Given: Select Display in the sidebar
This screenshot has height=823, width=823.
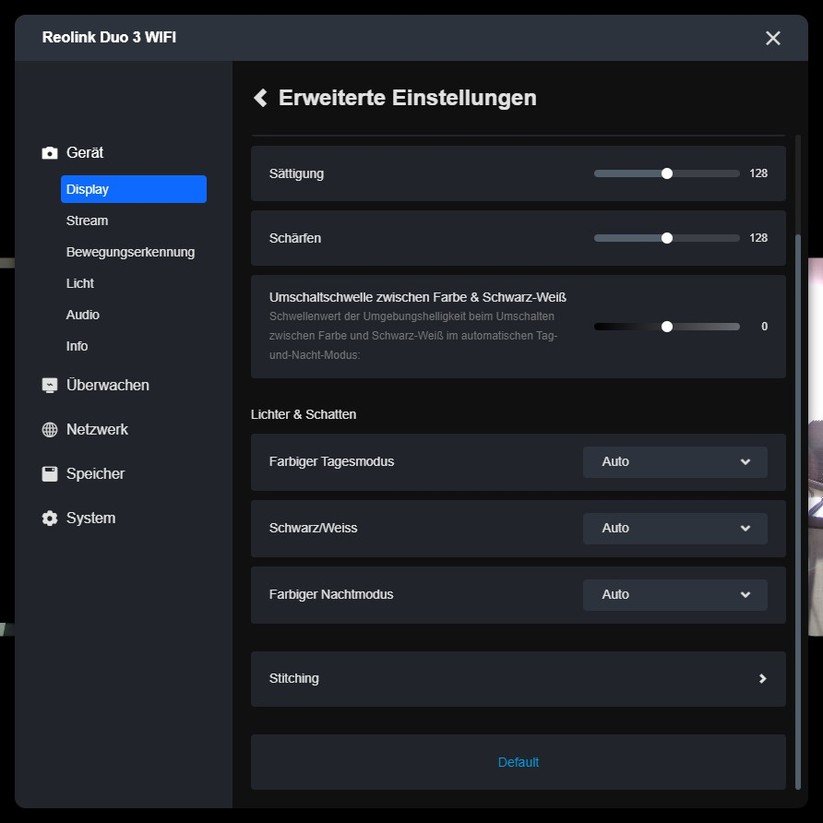Looking at the screenshot, I should (x=88, y=188).
